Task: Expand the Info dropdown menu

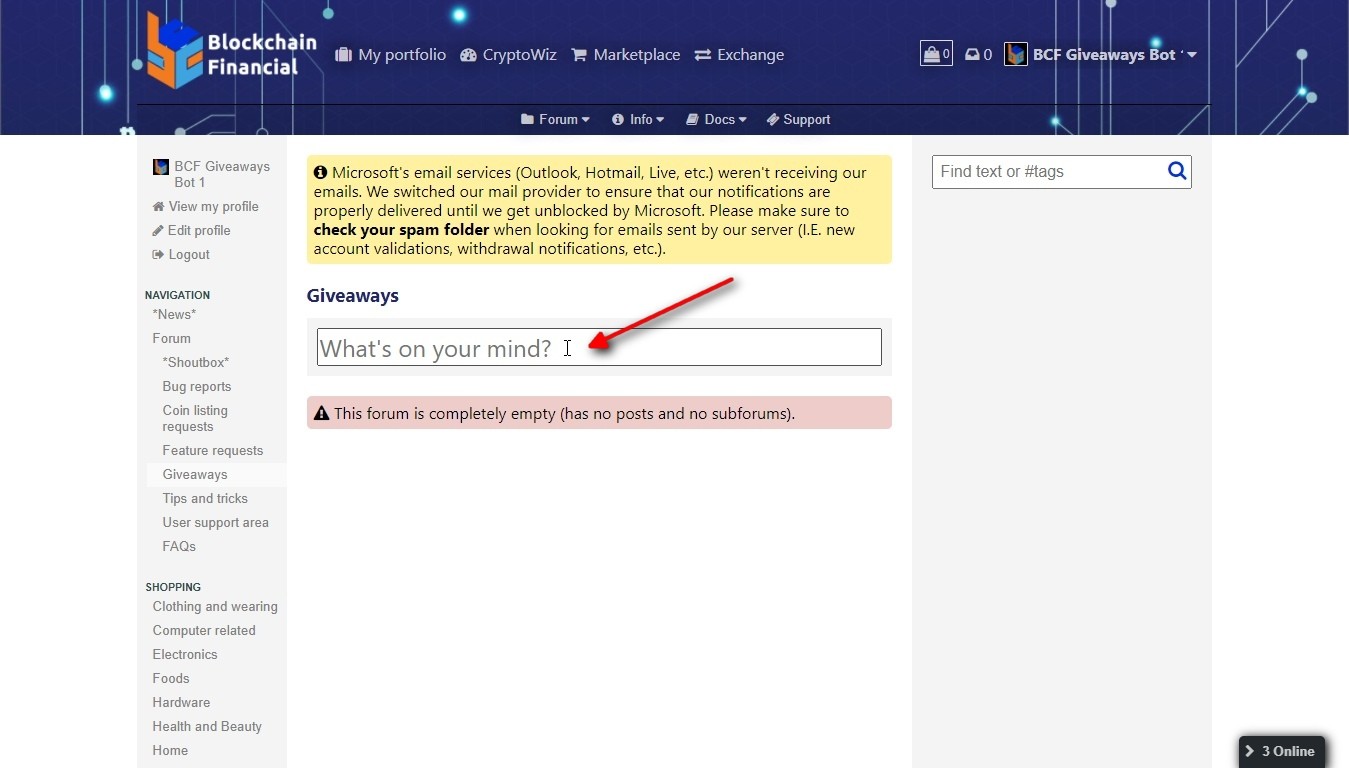Action: (638, 119)
